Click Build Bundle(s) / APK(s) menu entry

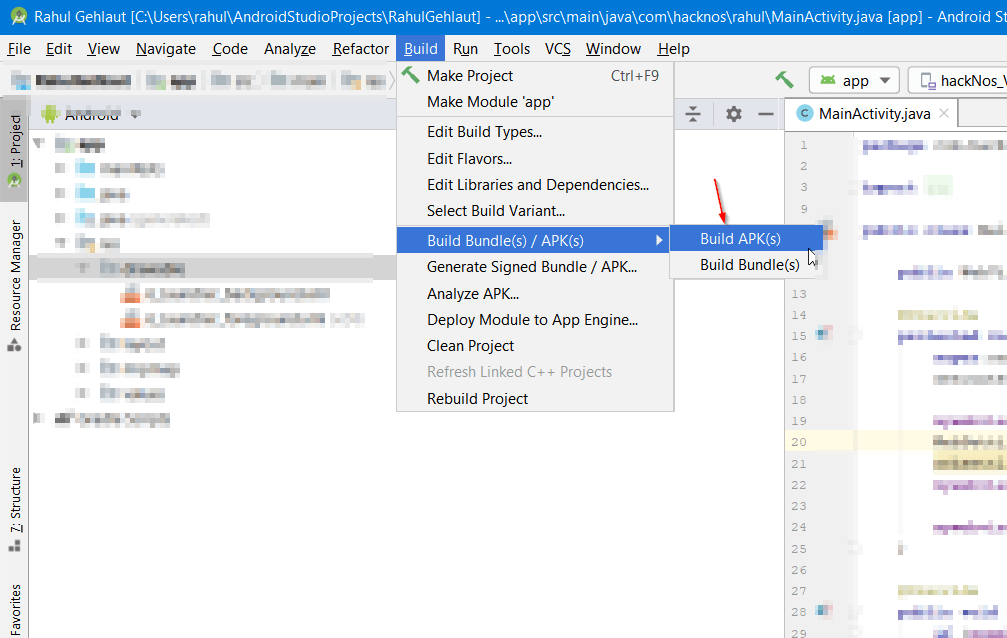[533, 240]
